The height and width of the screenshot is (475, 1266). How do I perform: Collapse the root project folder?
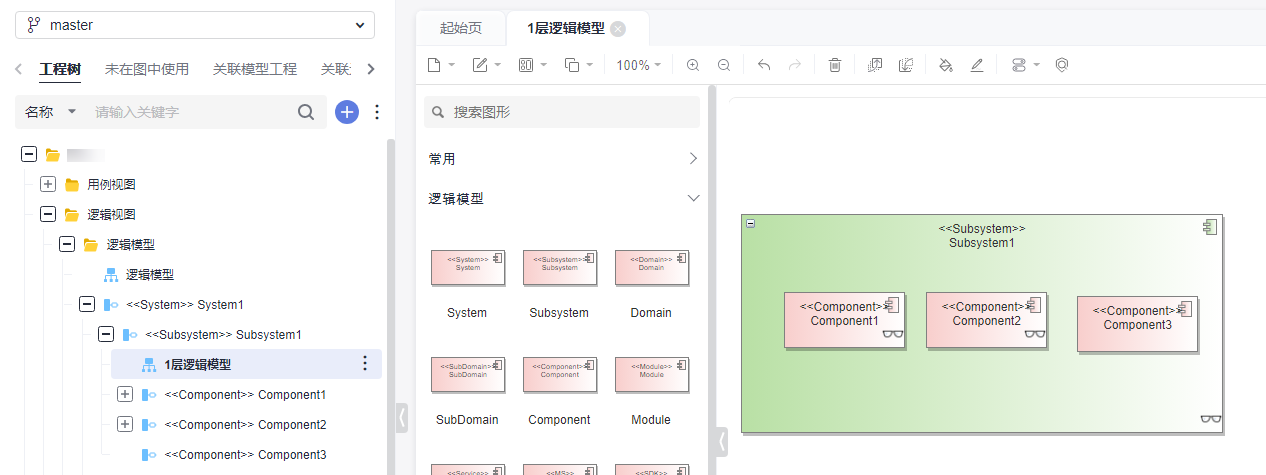(x=29, y=155)
